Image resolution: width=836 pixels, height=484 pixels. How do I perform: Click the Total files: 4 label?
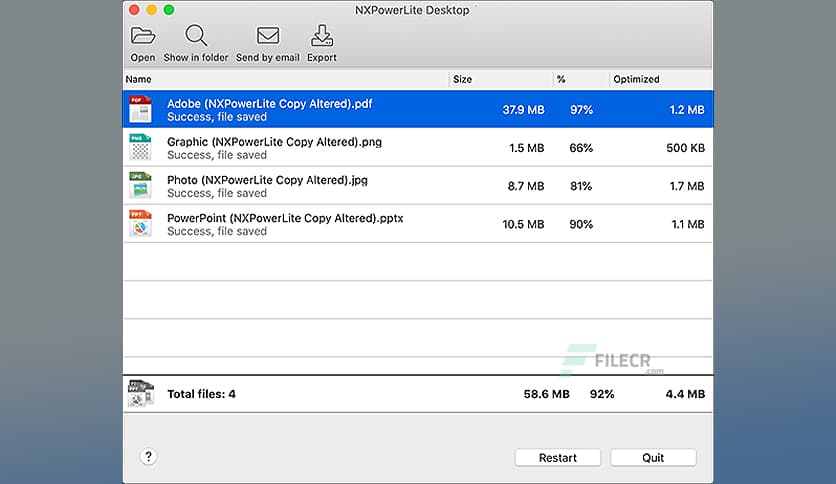201,394
